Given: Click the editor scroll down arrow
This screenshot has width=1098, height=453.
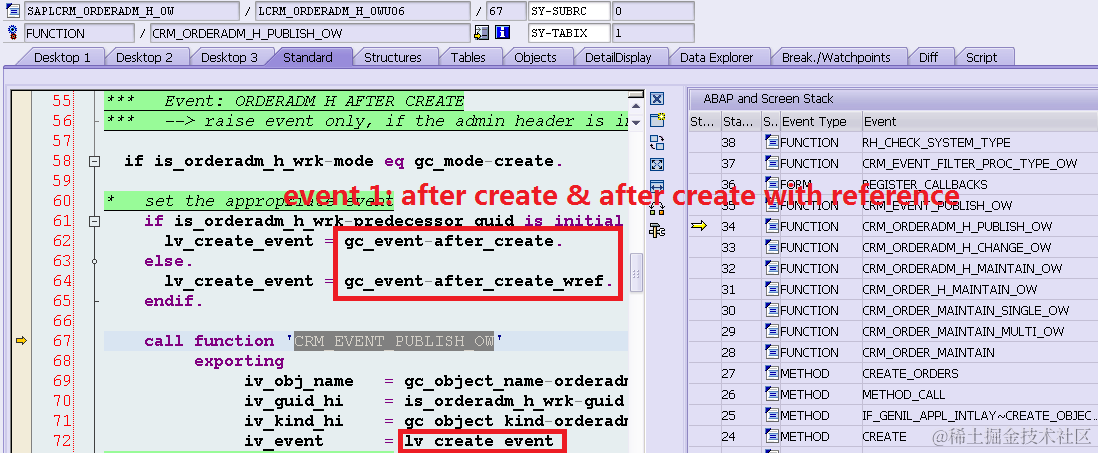Looking at the screenshot, I should pos(636,123).
